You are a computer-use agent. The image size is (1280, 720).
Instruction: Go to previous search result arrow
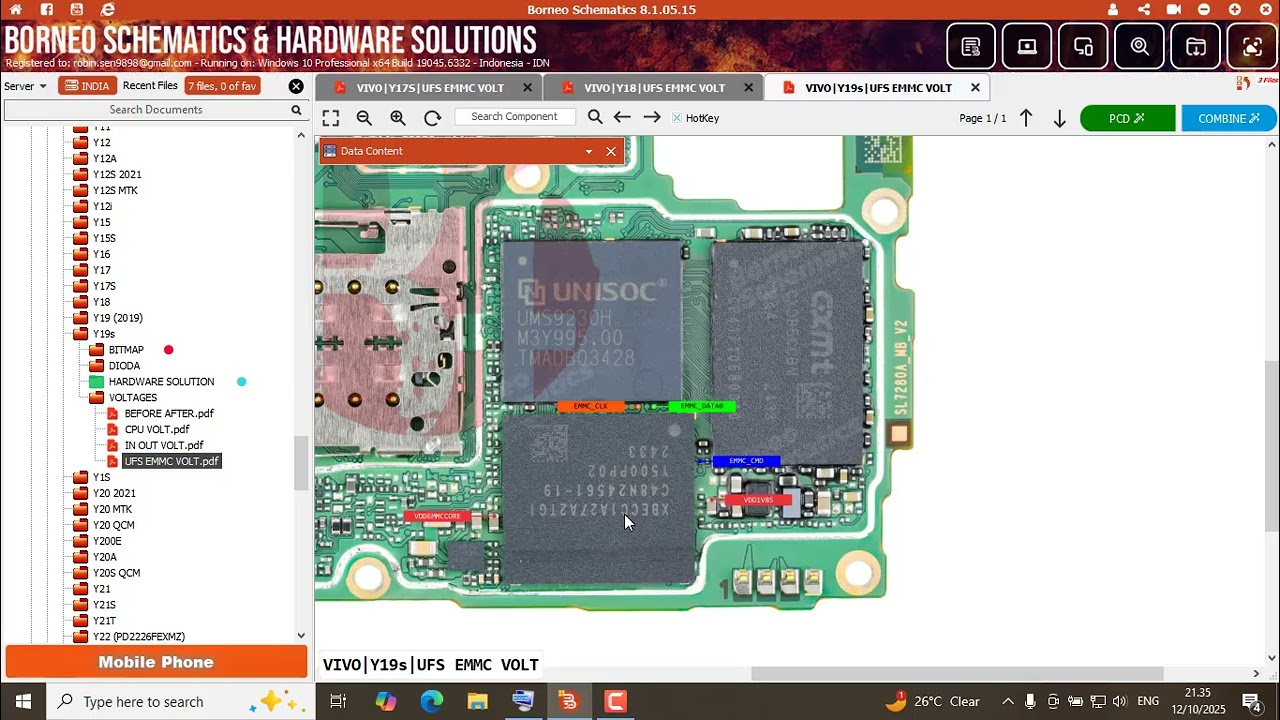pos(622,118)
